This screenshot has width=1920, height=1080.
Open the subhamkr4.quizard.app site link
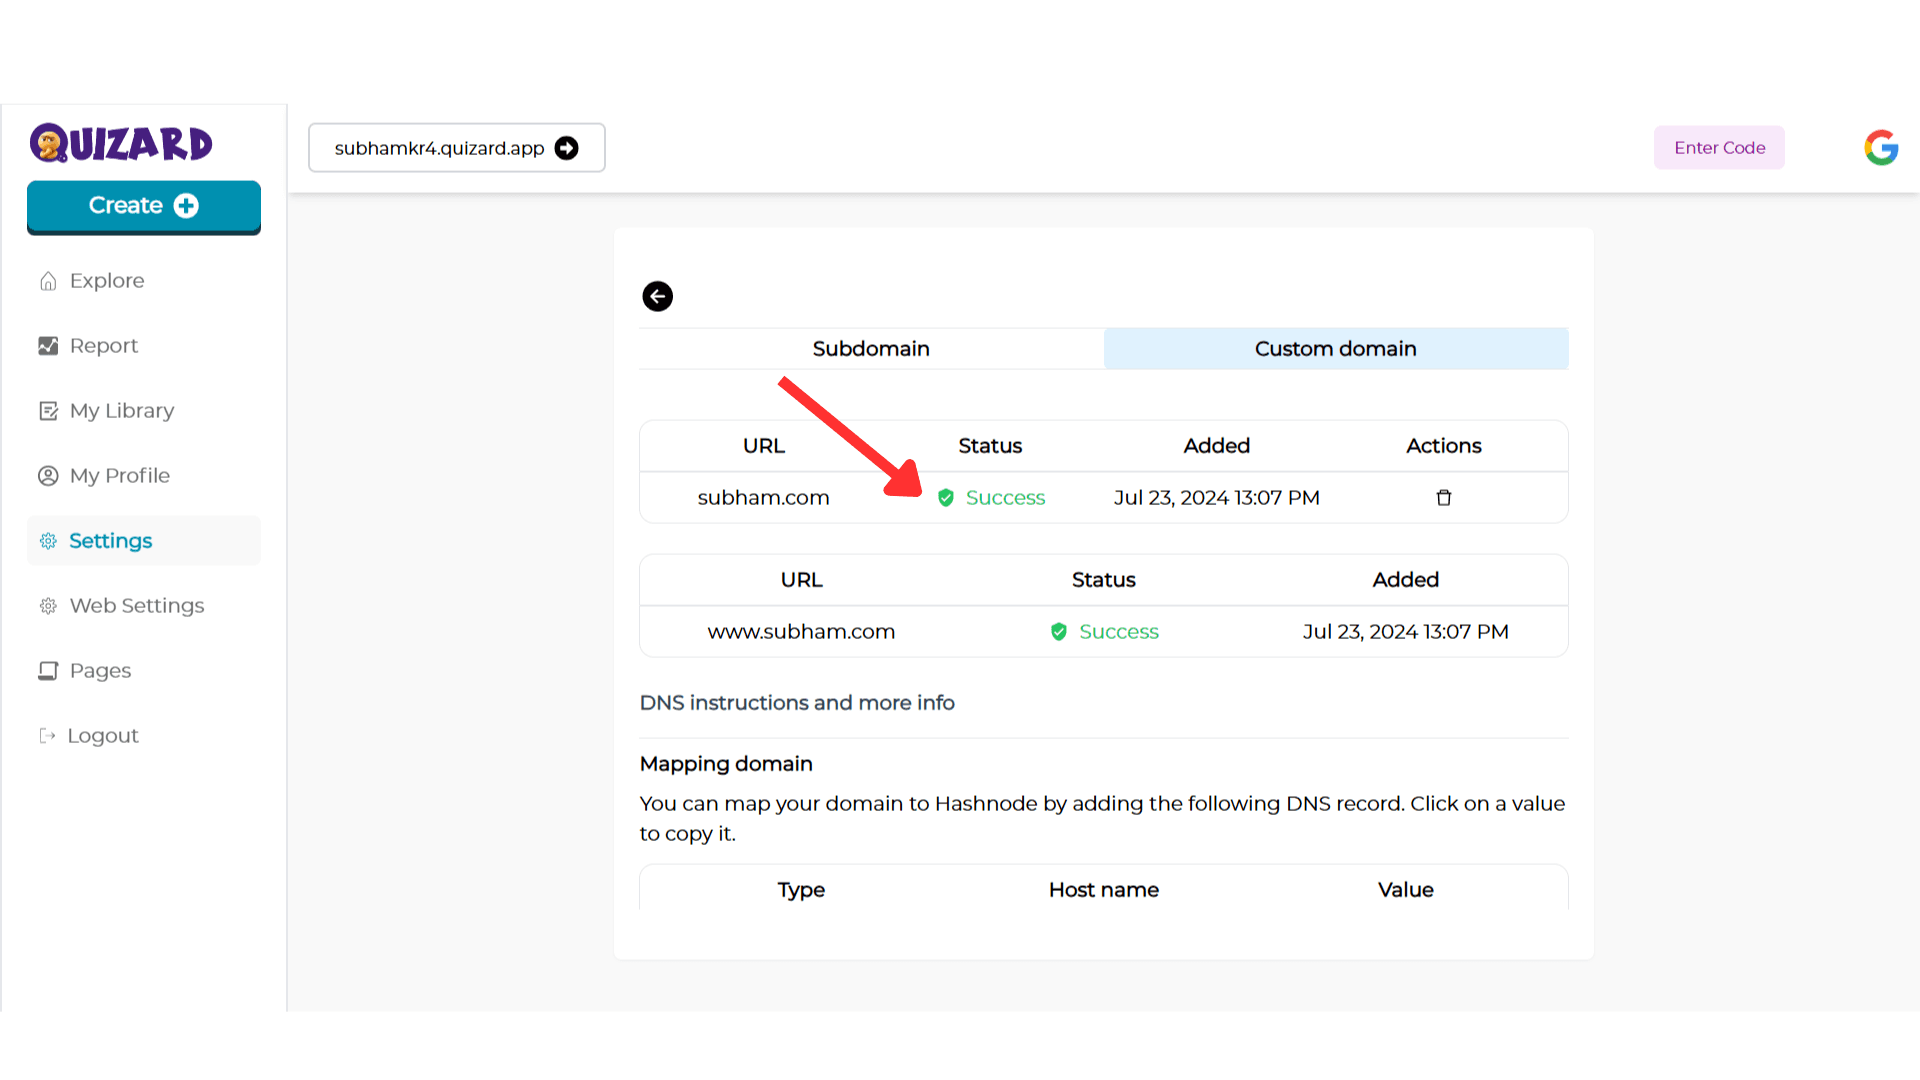(x=457, y=148)
